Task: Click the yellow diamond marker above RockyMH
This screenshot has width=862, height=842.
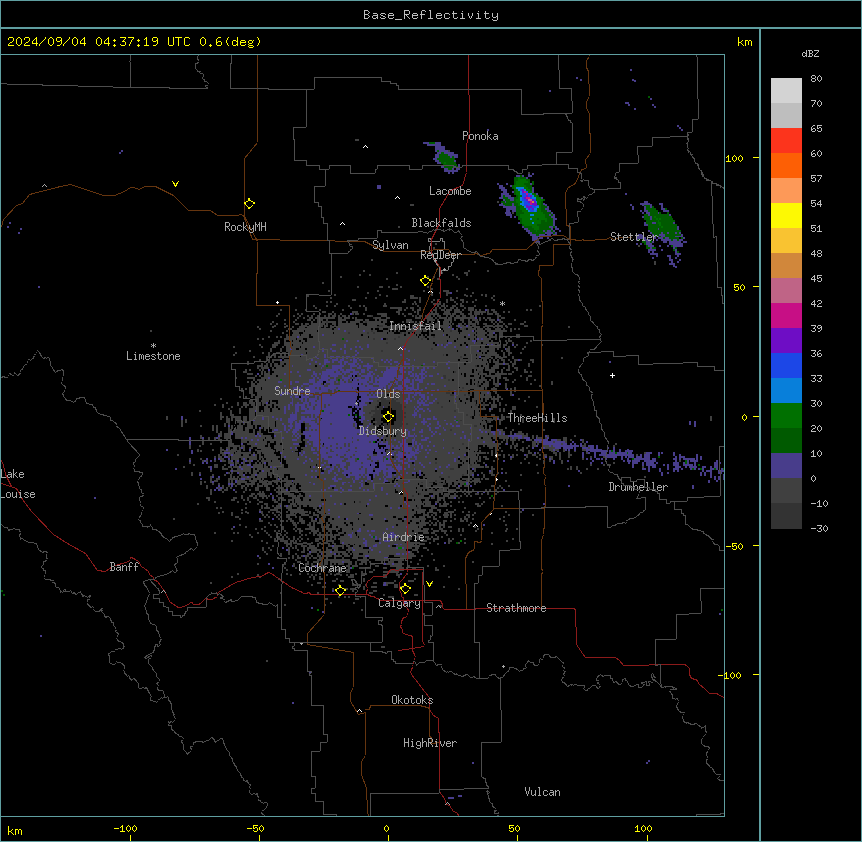Action: pos(250,204)
